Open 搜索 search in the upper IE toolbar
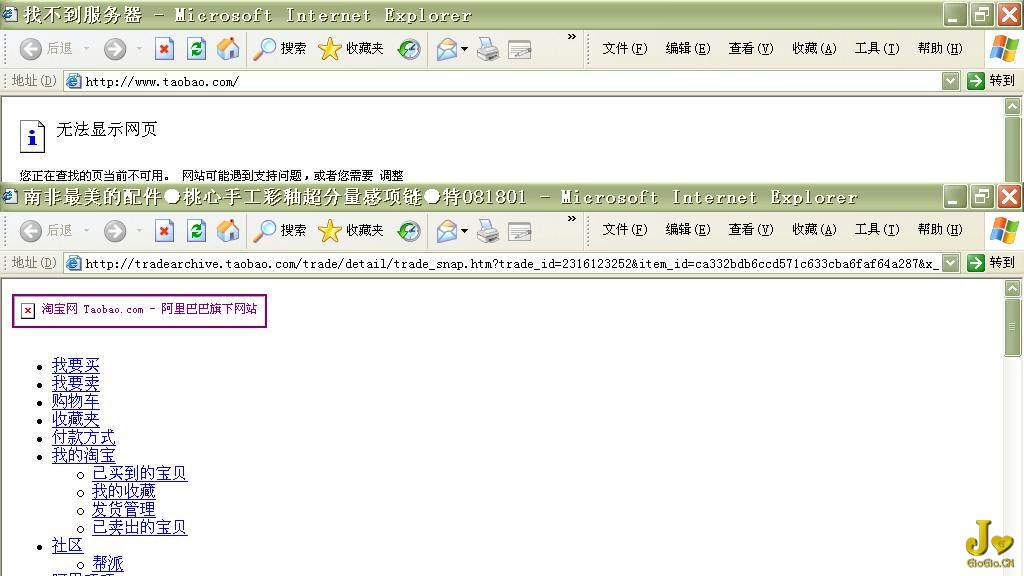 (280, 49)
